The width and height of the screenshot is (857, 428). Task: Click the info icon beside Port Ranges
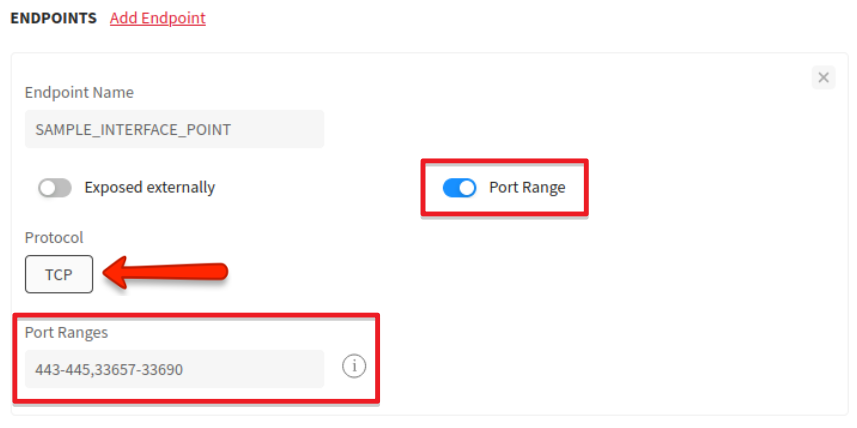(354, 366)
